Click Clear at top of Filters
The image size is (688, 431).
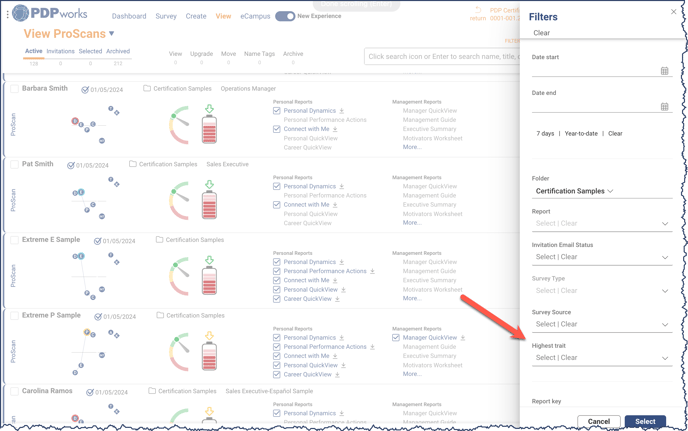pos(541,33)
